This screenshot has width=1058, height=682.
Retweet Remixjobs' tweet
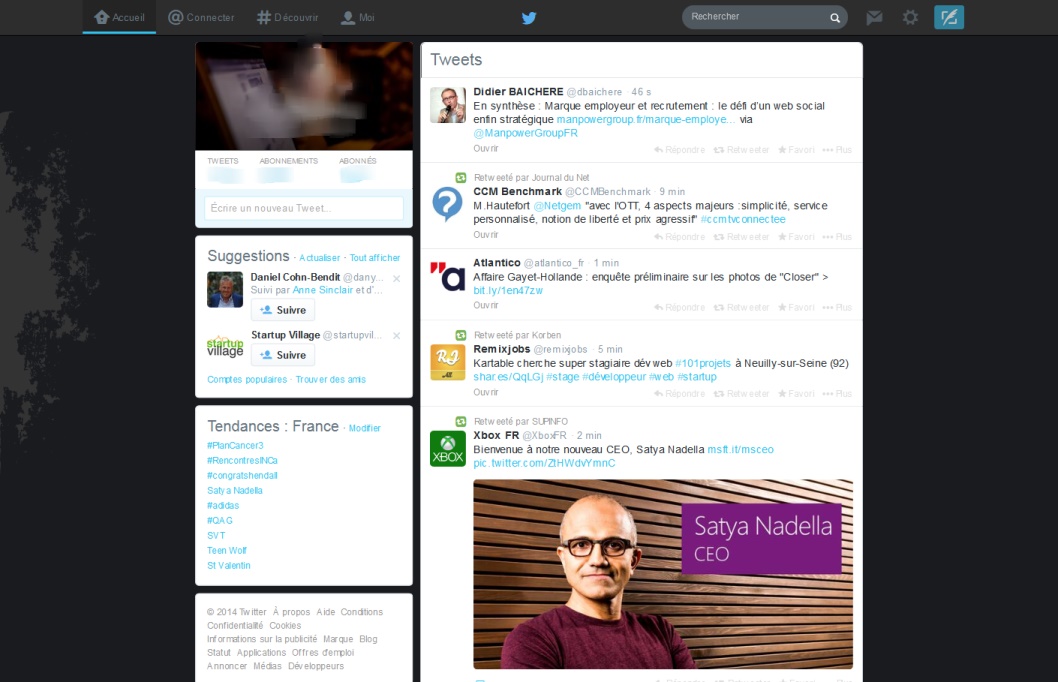(742, 393)
